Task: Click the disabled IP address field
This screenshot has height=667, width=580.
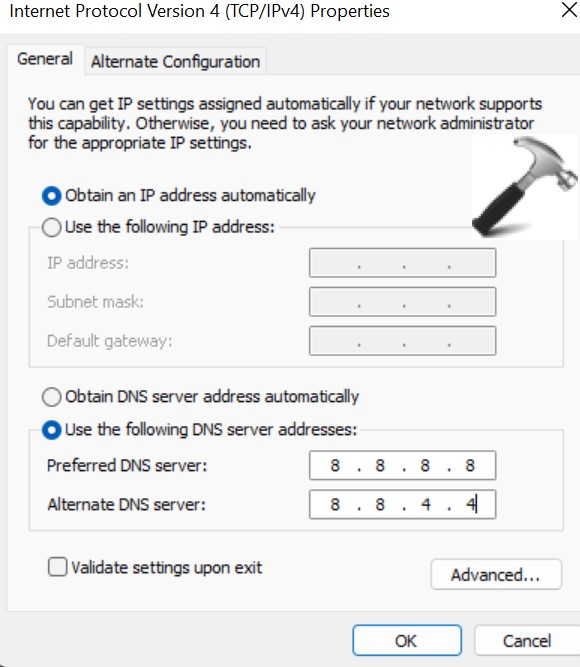Action: (x=403, y=263)
